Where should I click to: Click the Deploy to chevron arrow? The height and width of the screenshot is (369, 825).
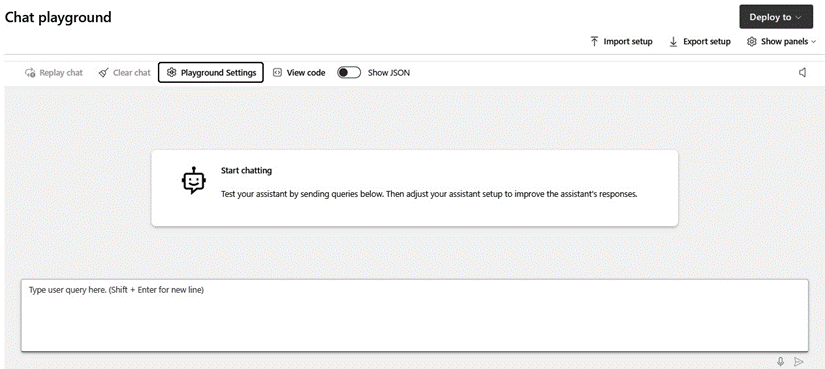(x=798, y=17)
